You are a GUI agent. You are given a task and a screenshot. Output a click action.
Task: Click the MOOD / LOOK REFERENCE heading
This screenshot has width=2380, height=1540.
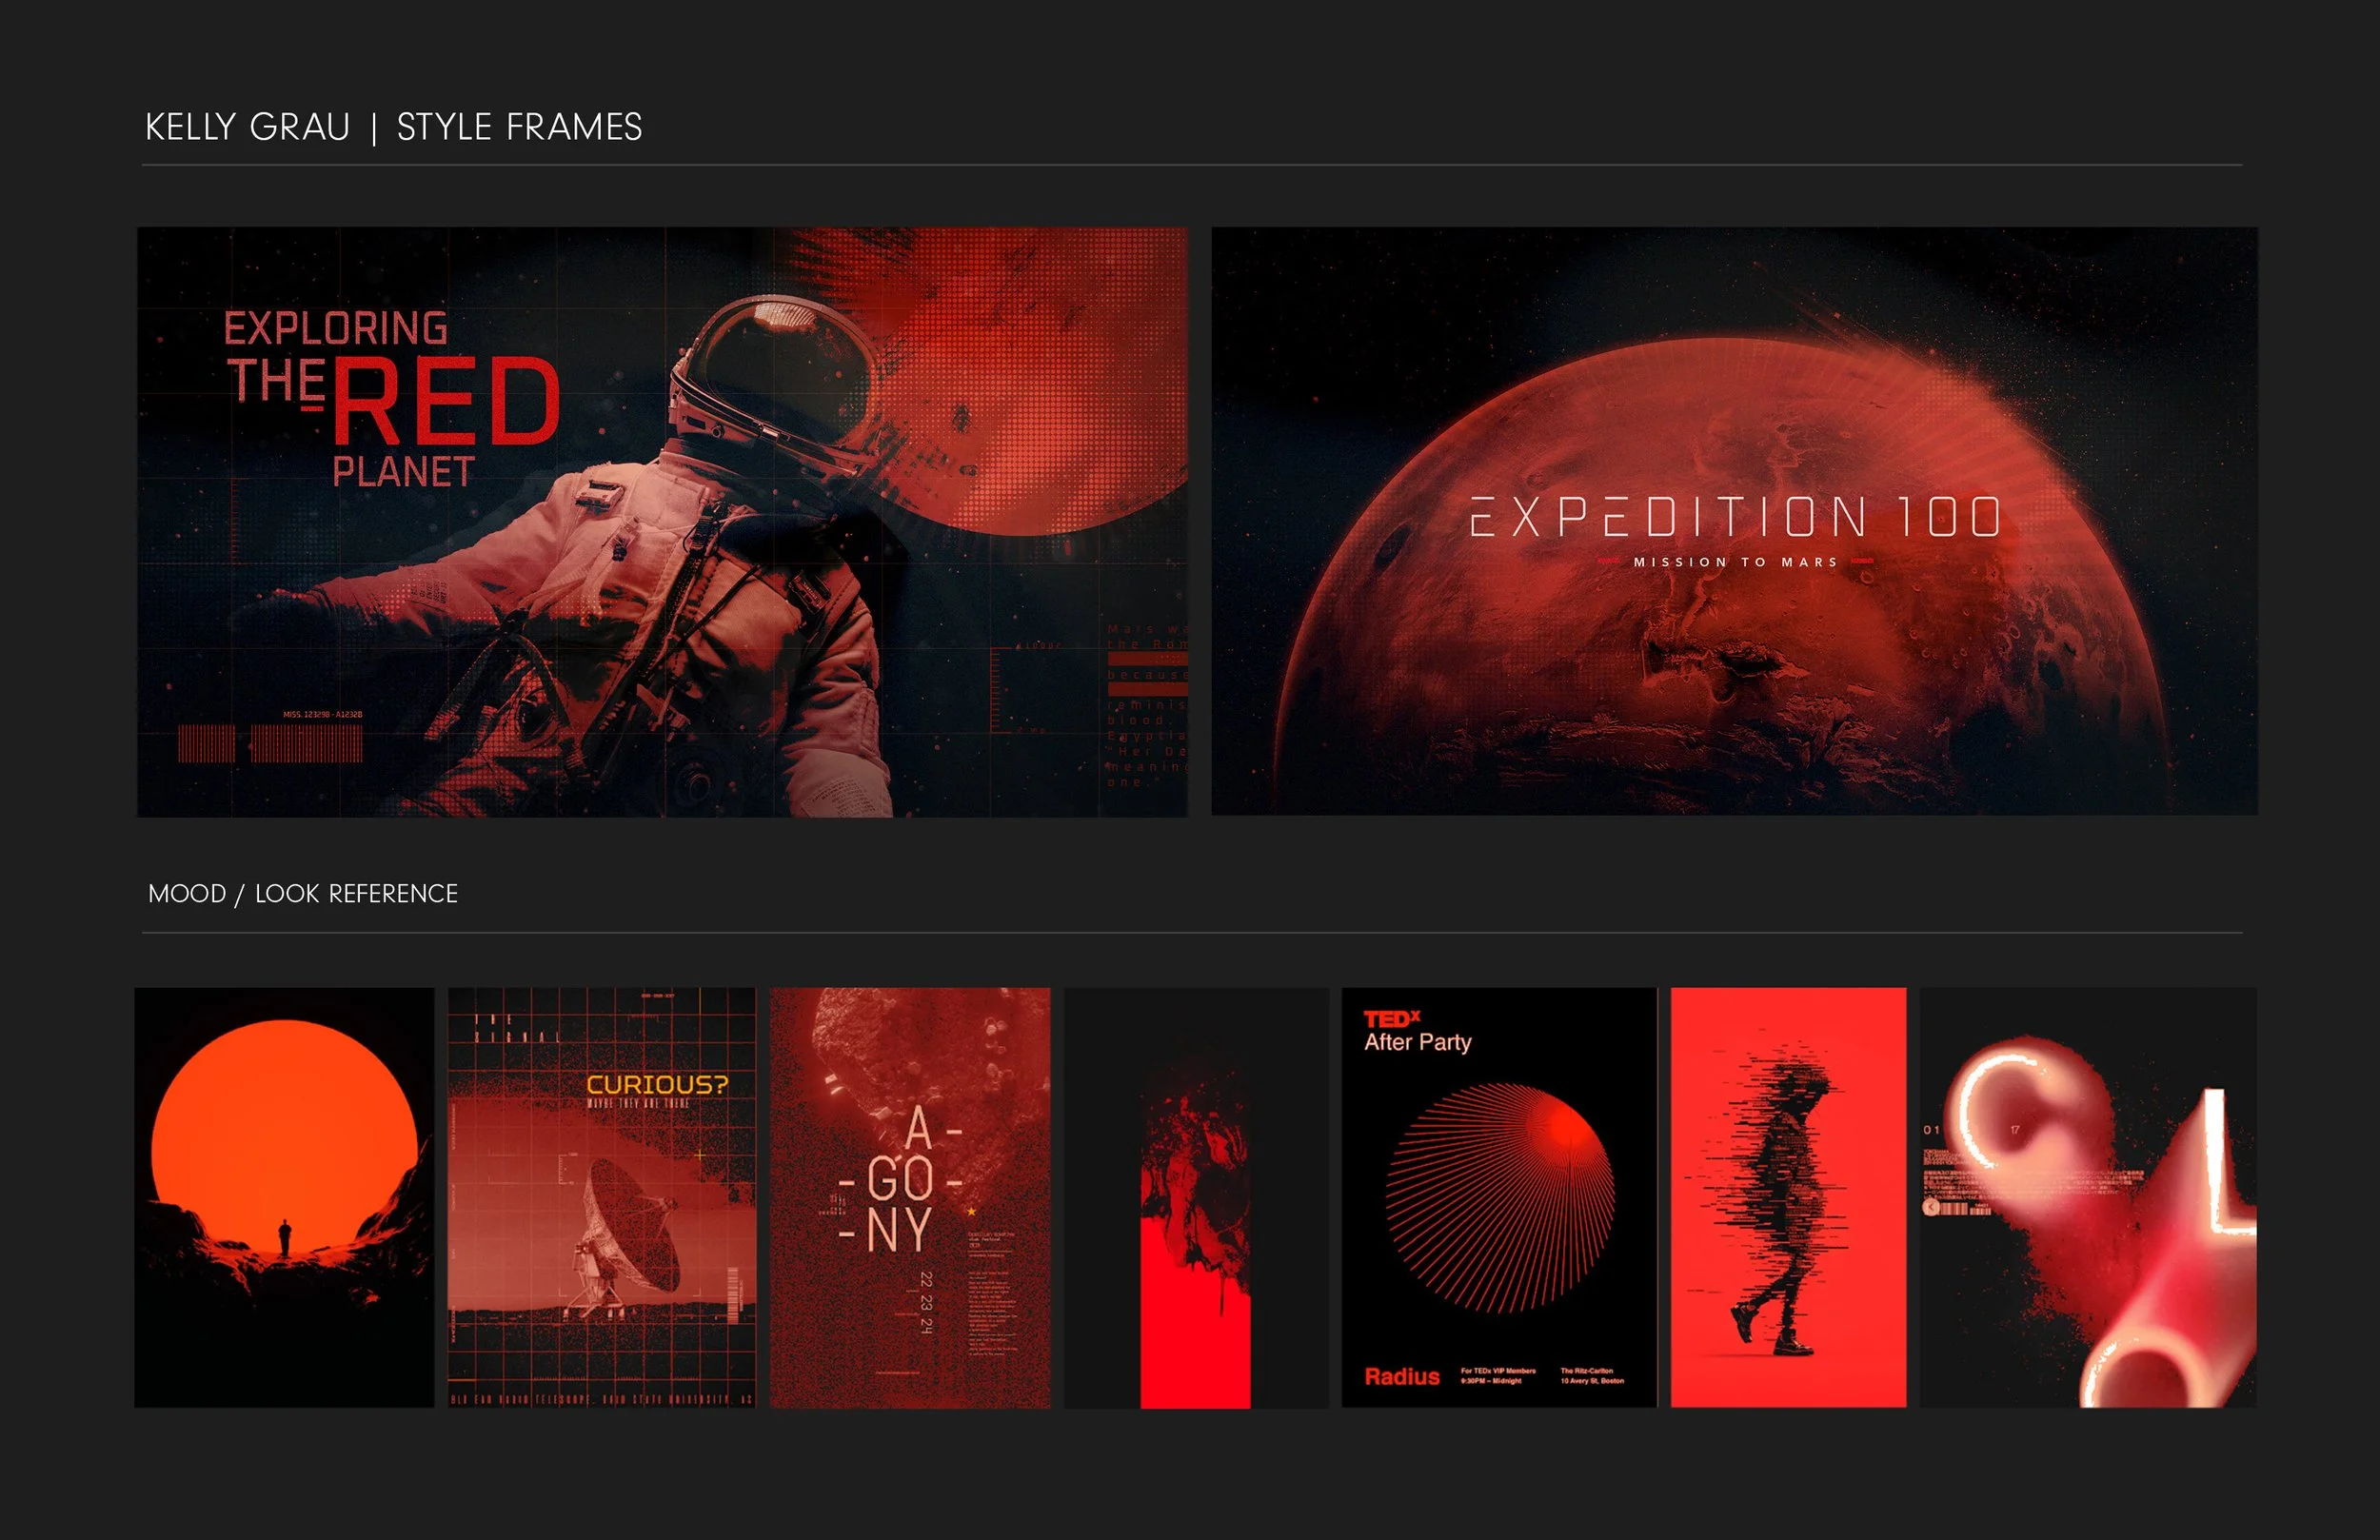pyautogui.click(x=302, y=893)
